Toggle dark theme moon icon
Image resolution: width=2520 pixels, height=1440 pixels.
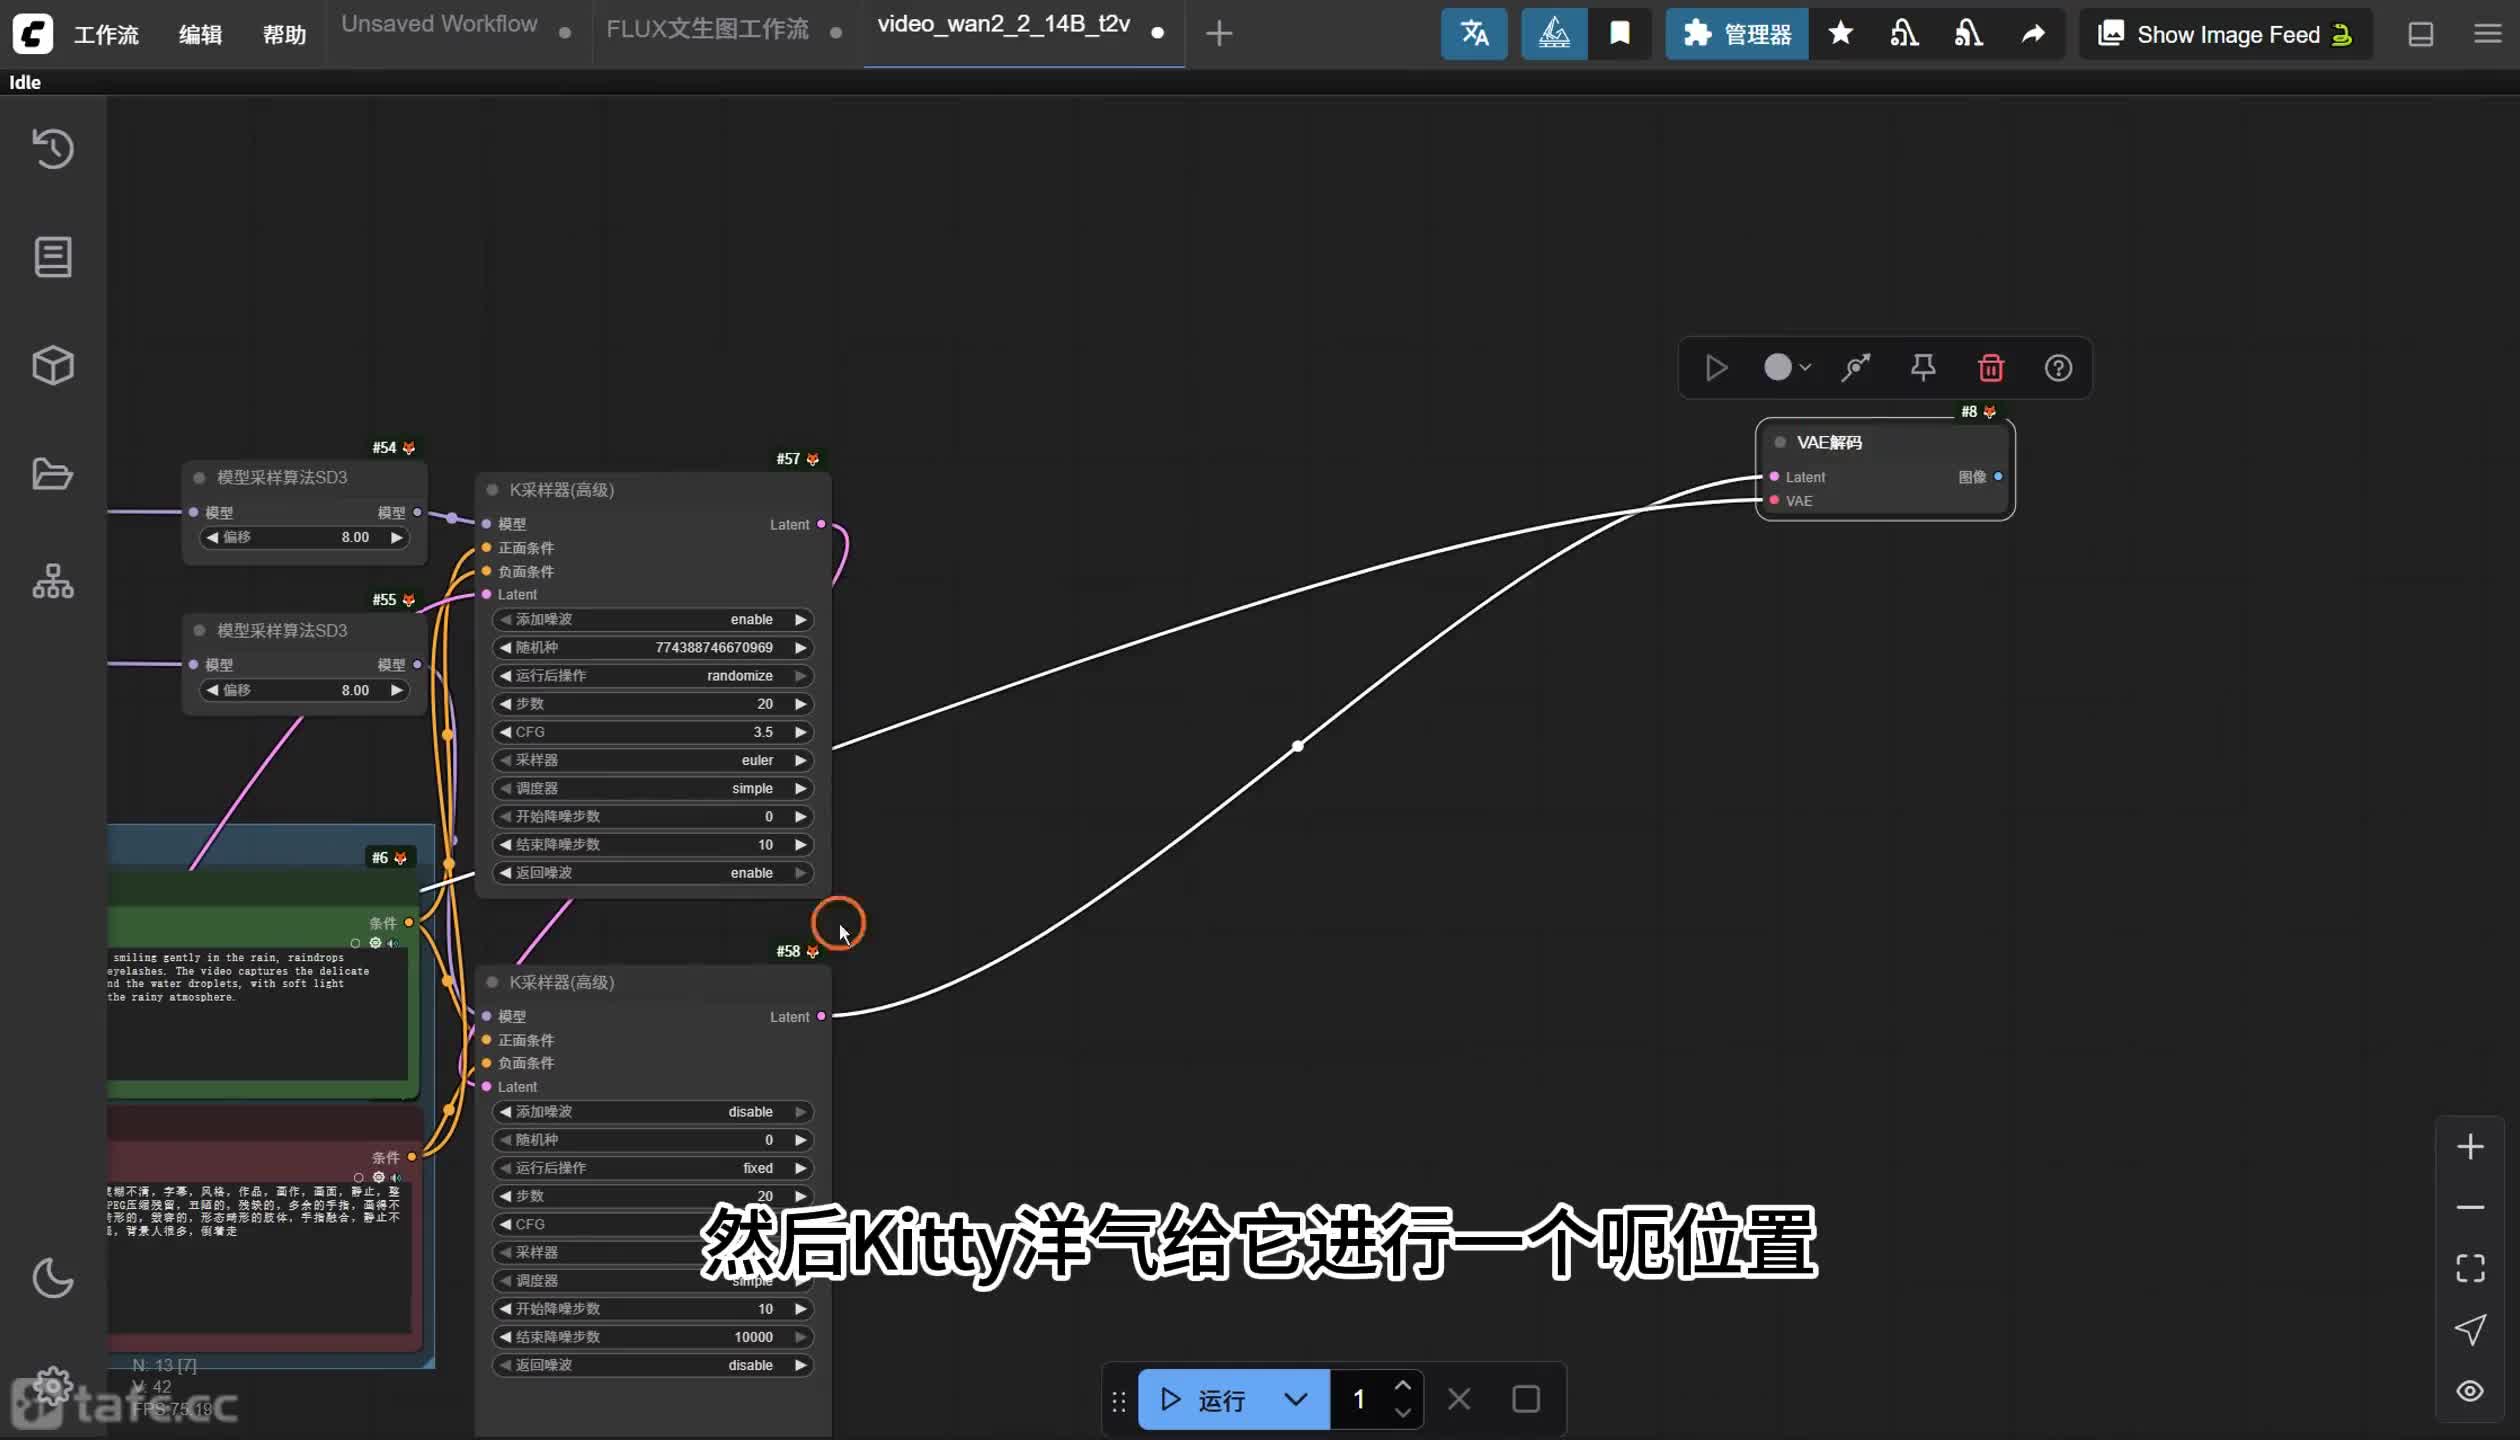(x=53, y=1278)
